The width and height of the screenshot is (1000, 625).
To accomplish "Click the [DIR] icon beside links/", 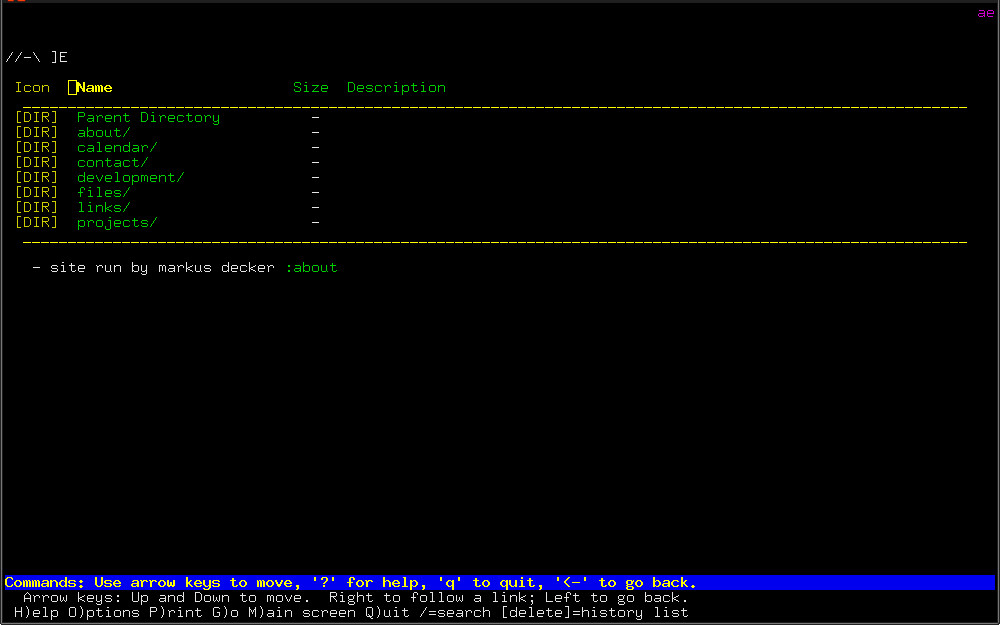I will [36, 208].
